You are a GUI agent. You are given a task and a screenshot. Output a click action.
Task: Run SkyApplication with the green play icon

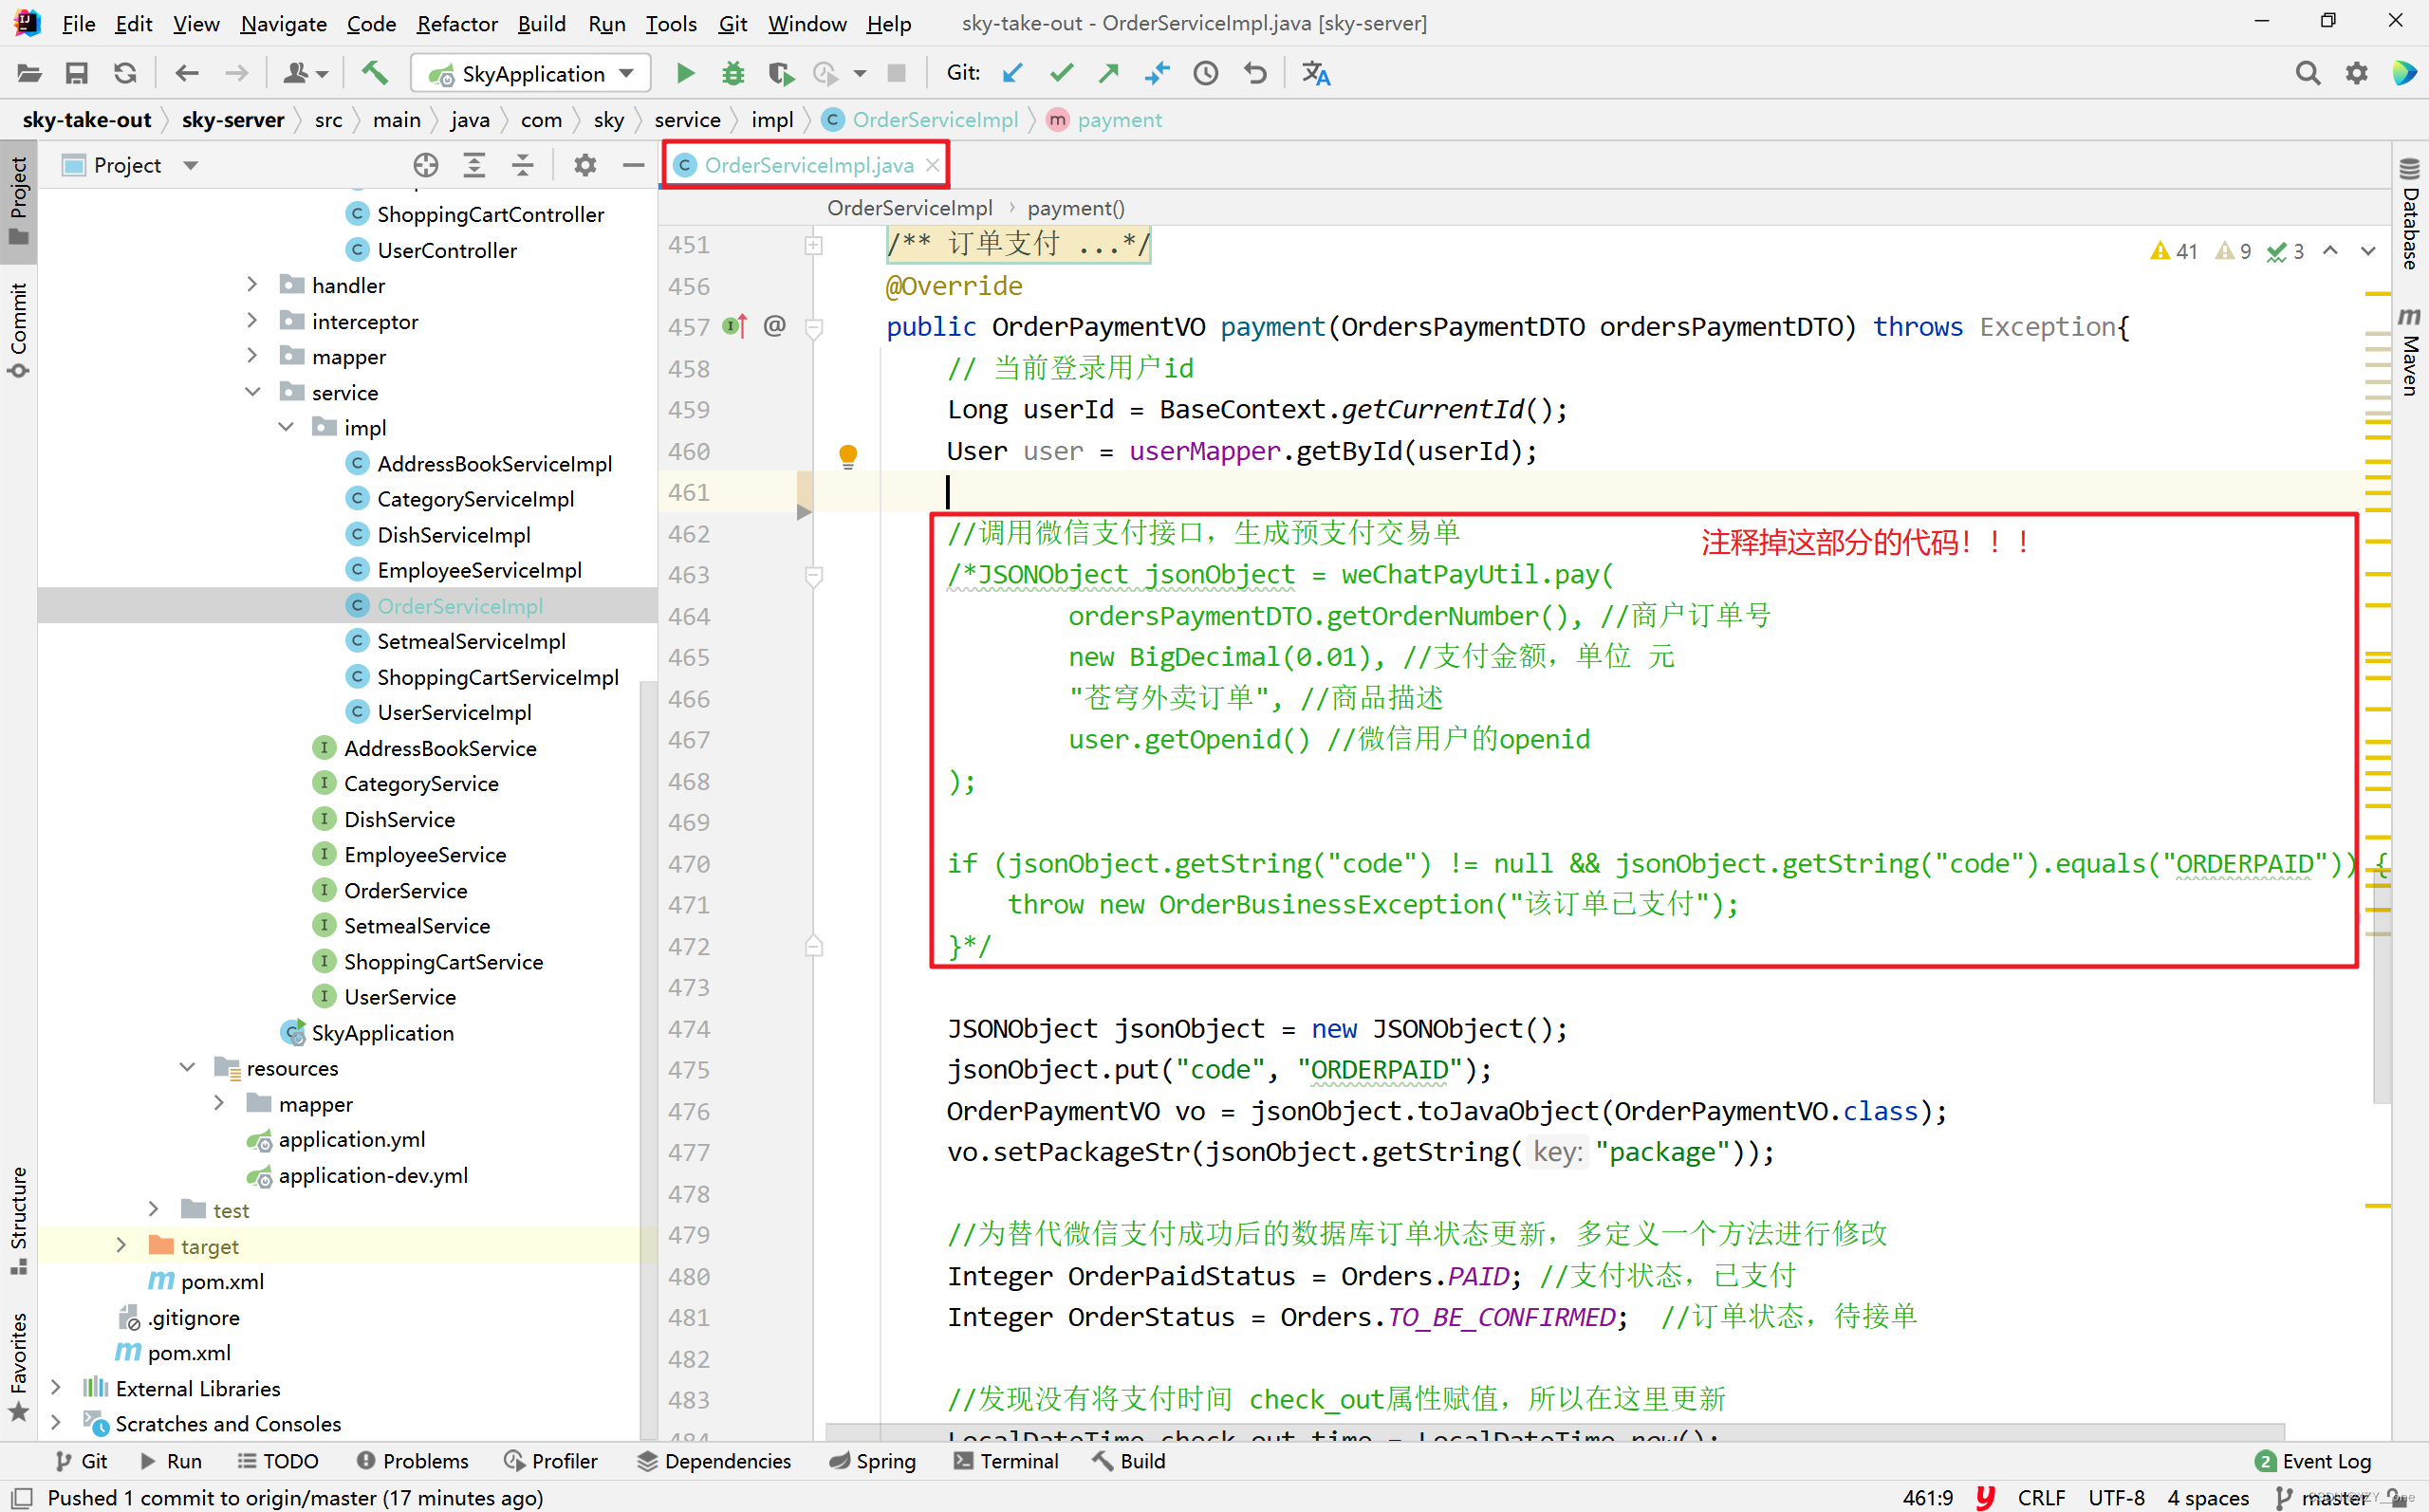point(685,73)
